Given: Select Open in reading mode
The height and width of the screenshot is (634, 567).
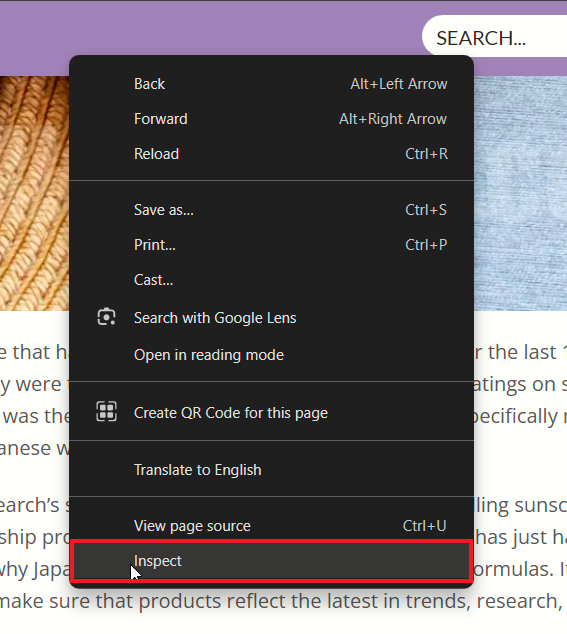Looking at the screenshot, I should point(271,355).
